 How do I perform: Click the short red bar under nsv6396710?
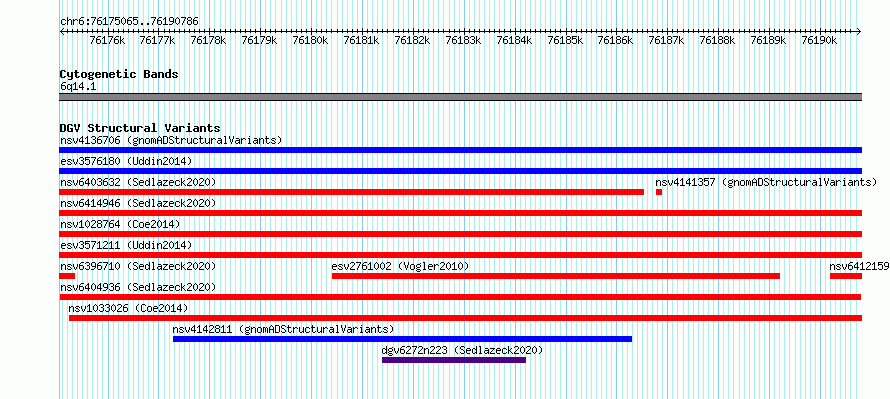67,276
